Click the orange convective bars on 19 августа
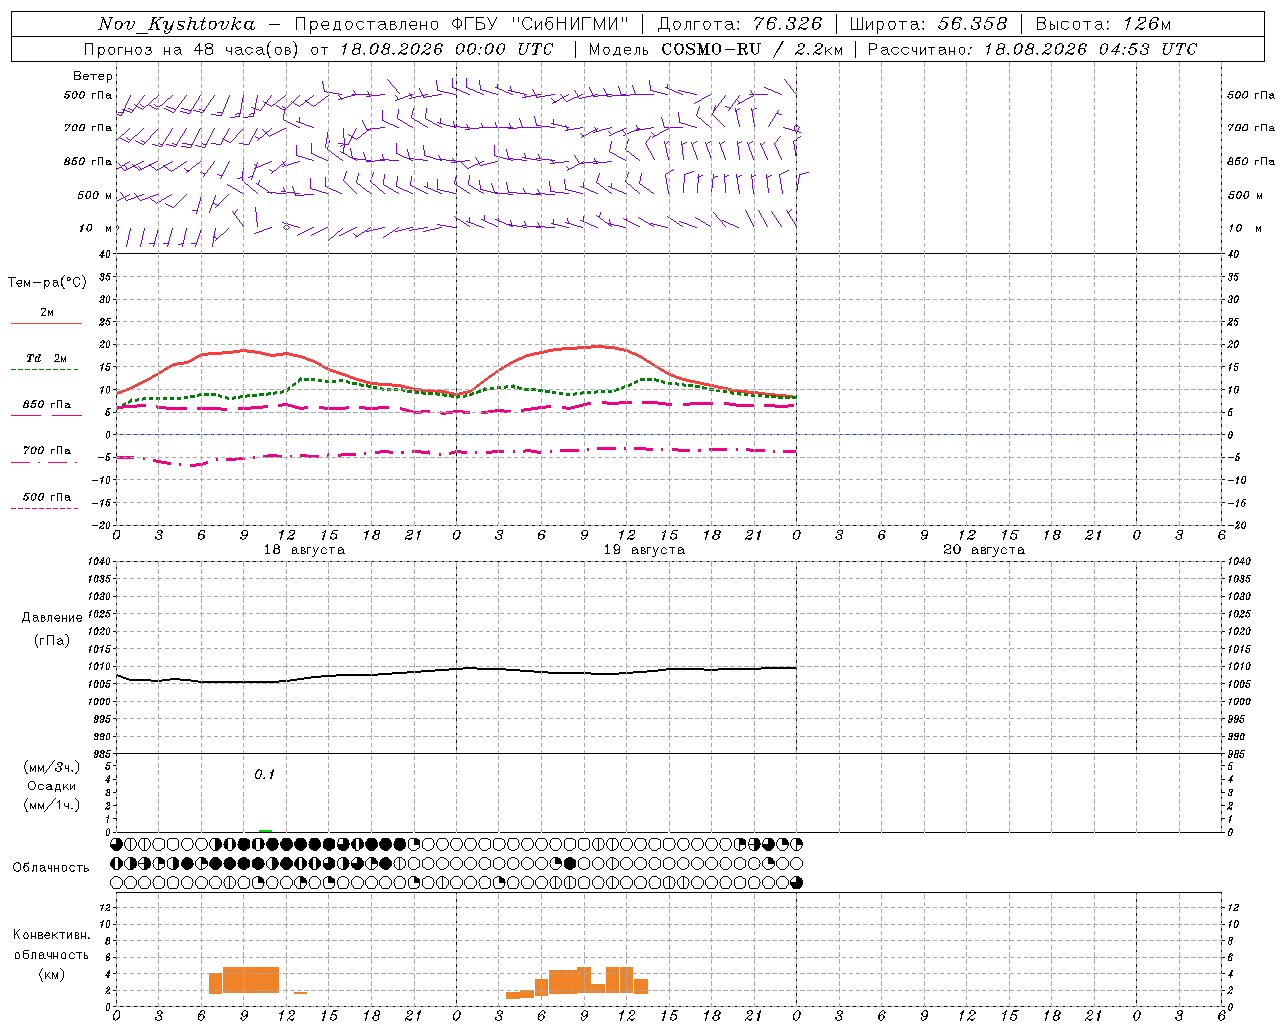 (x=577, y=982)
